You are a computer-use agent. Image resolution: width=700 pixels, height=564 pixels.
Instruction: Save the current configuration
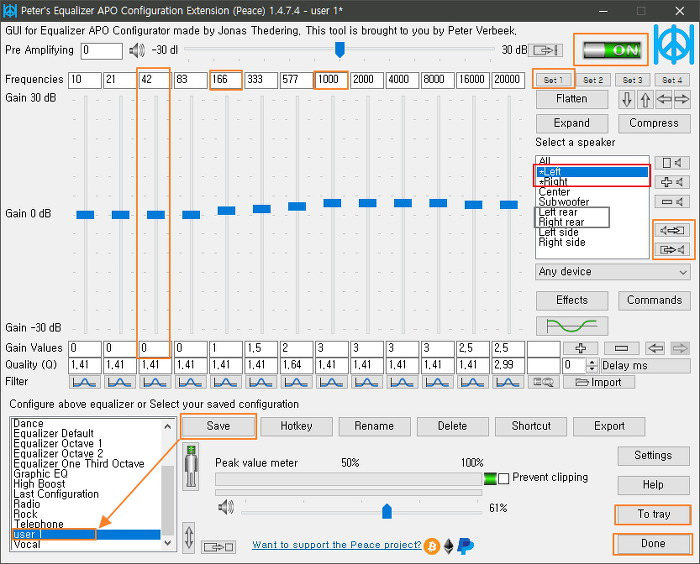tap(218, 426)
